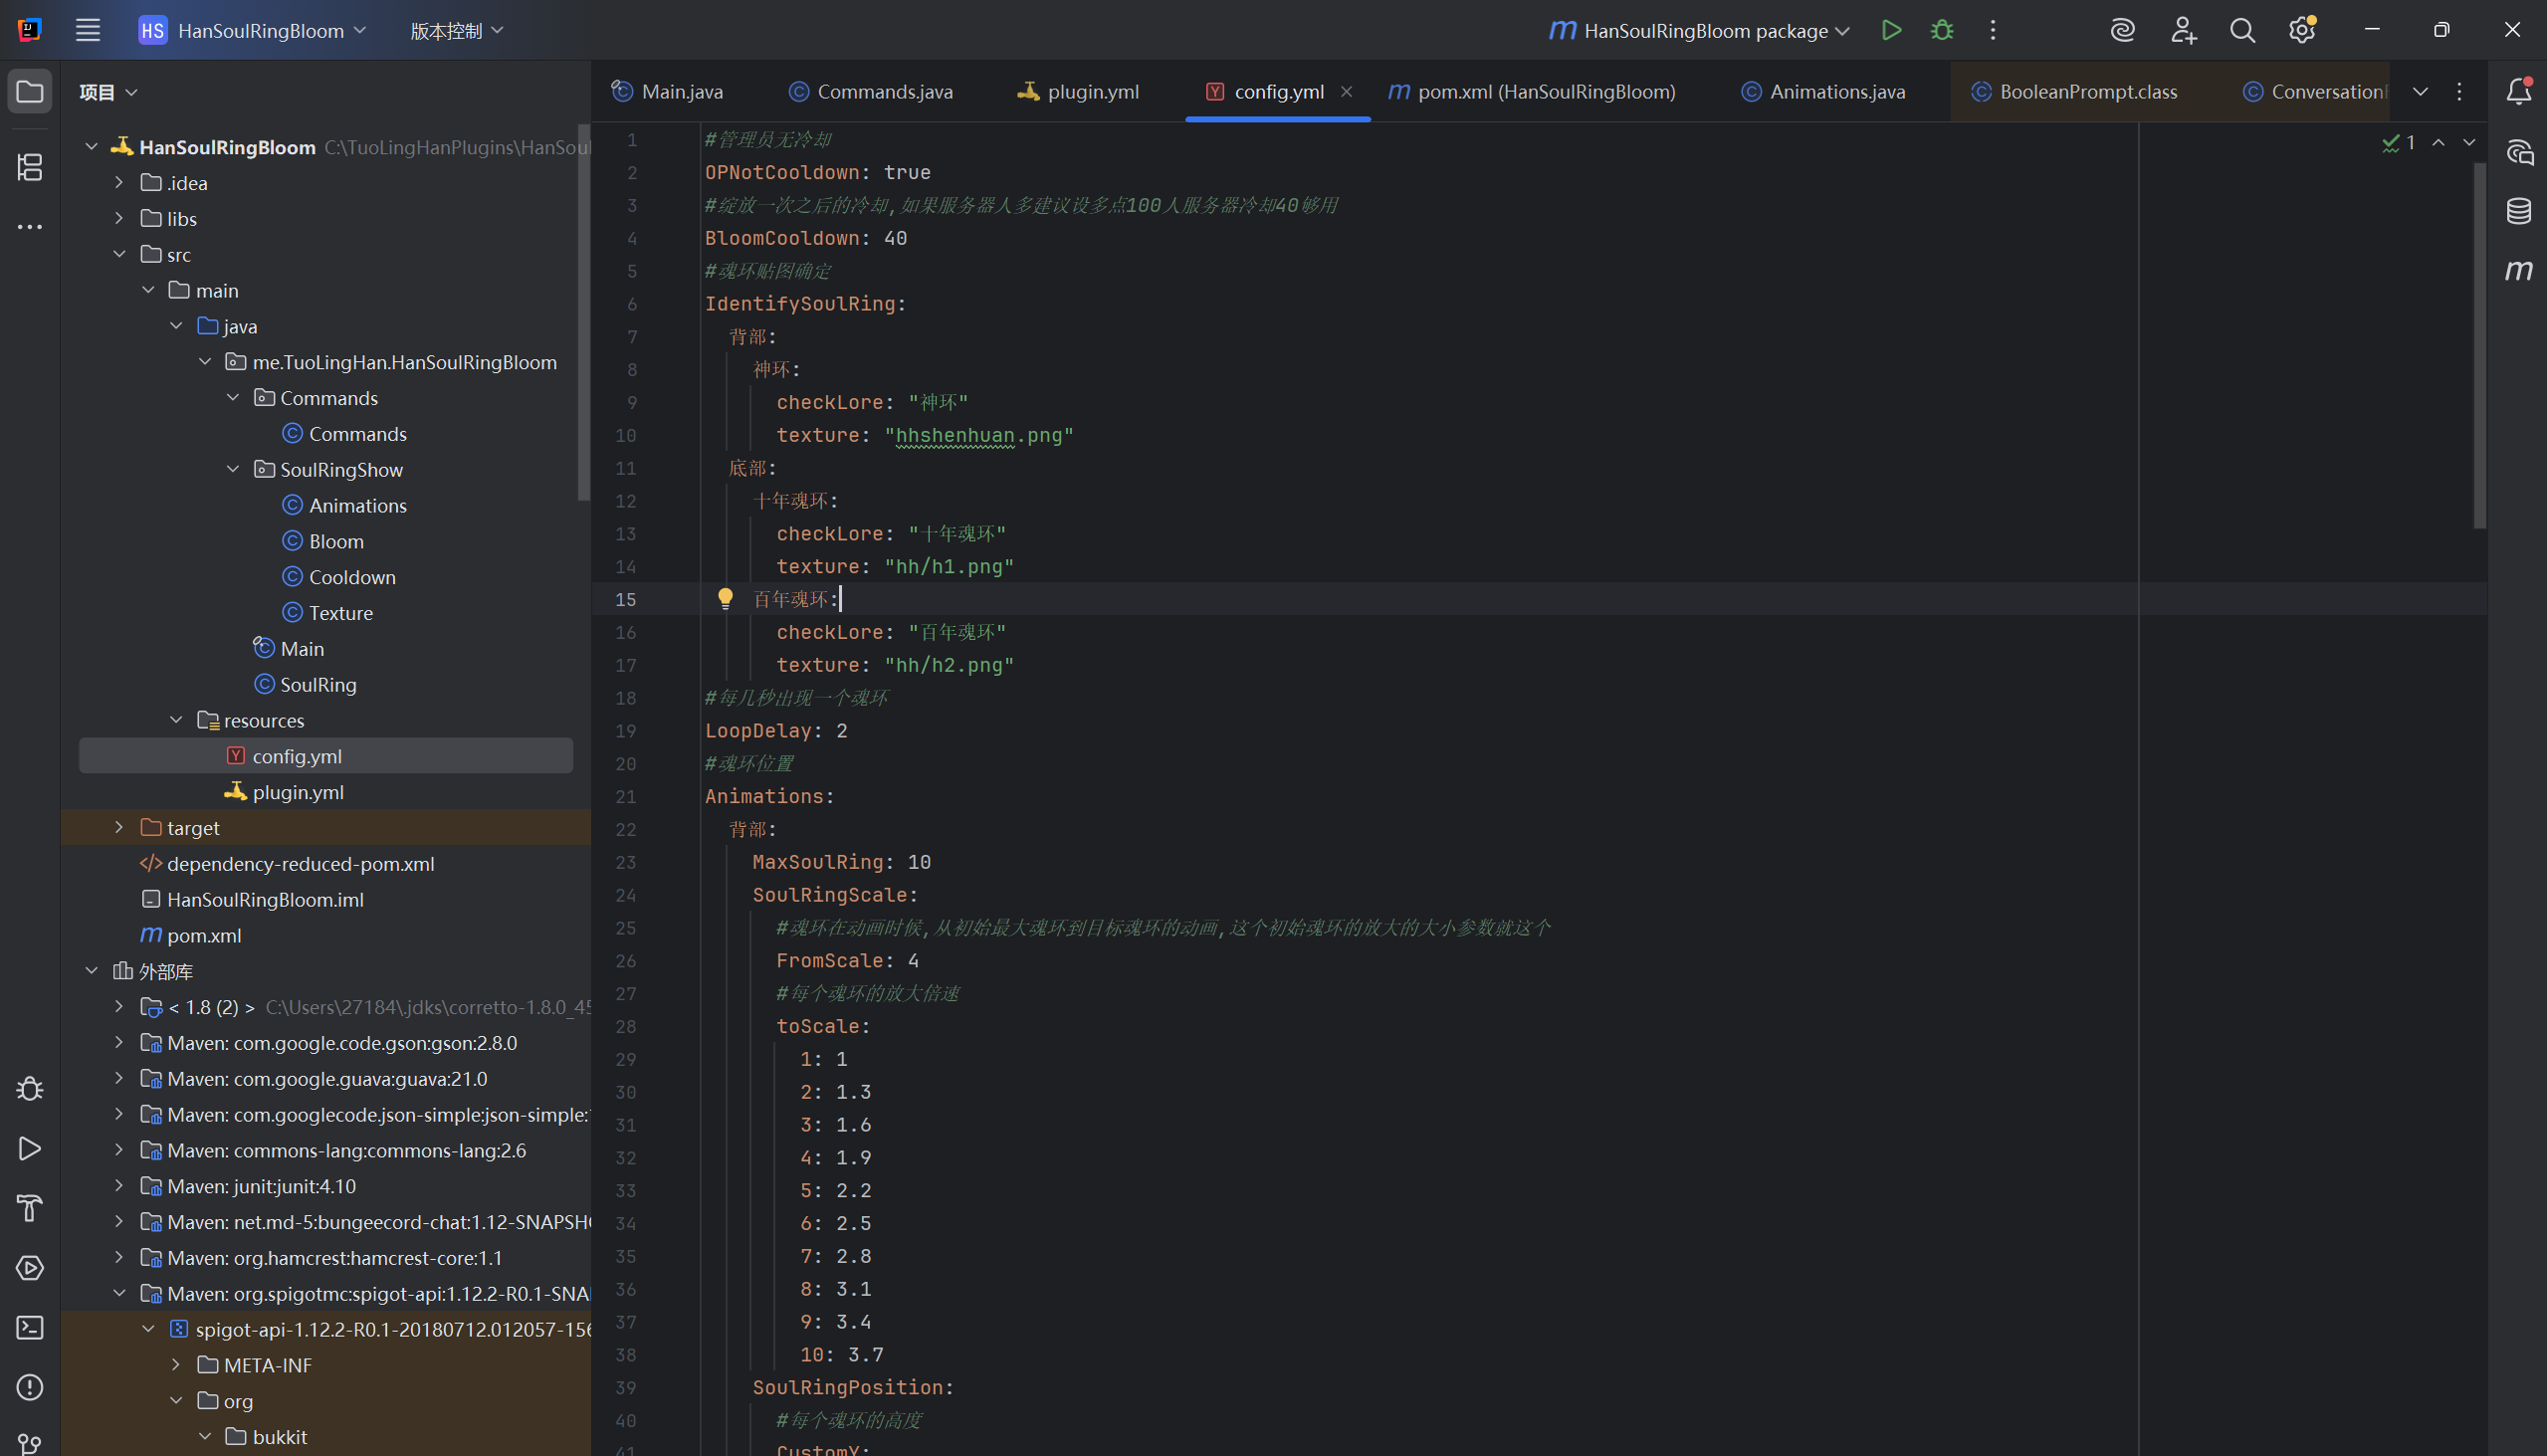Collapse 外部库 external libraries node
Viewport: 2547px width, 1456px height.
click(x=91, y=971)
